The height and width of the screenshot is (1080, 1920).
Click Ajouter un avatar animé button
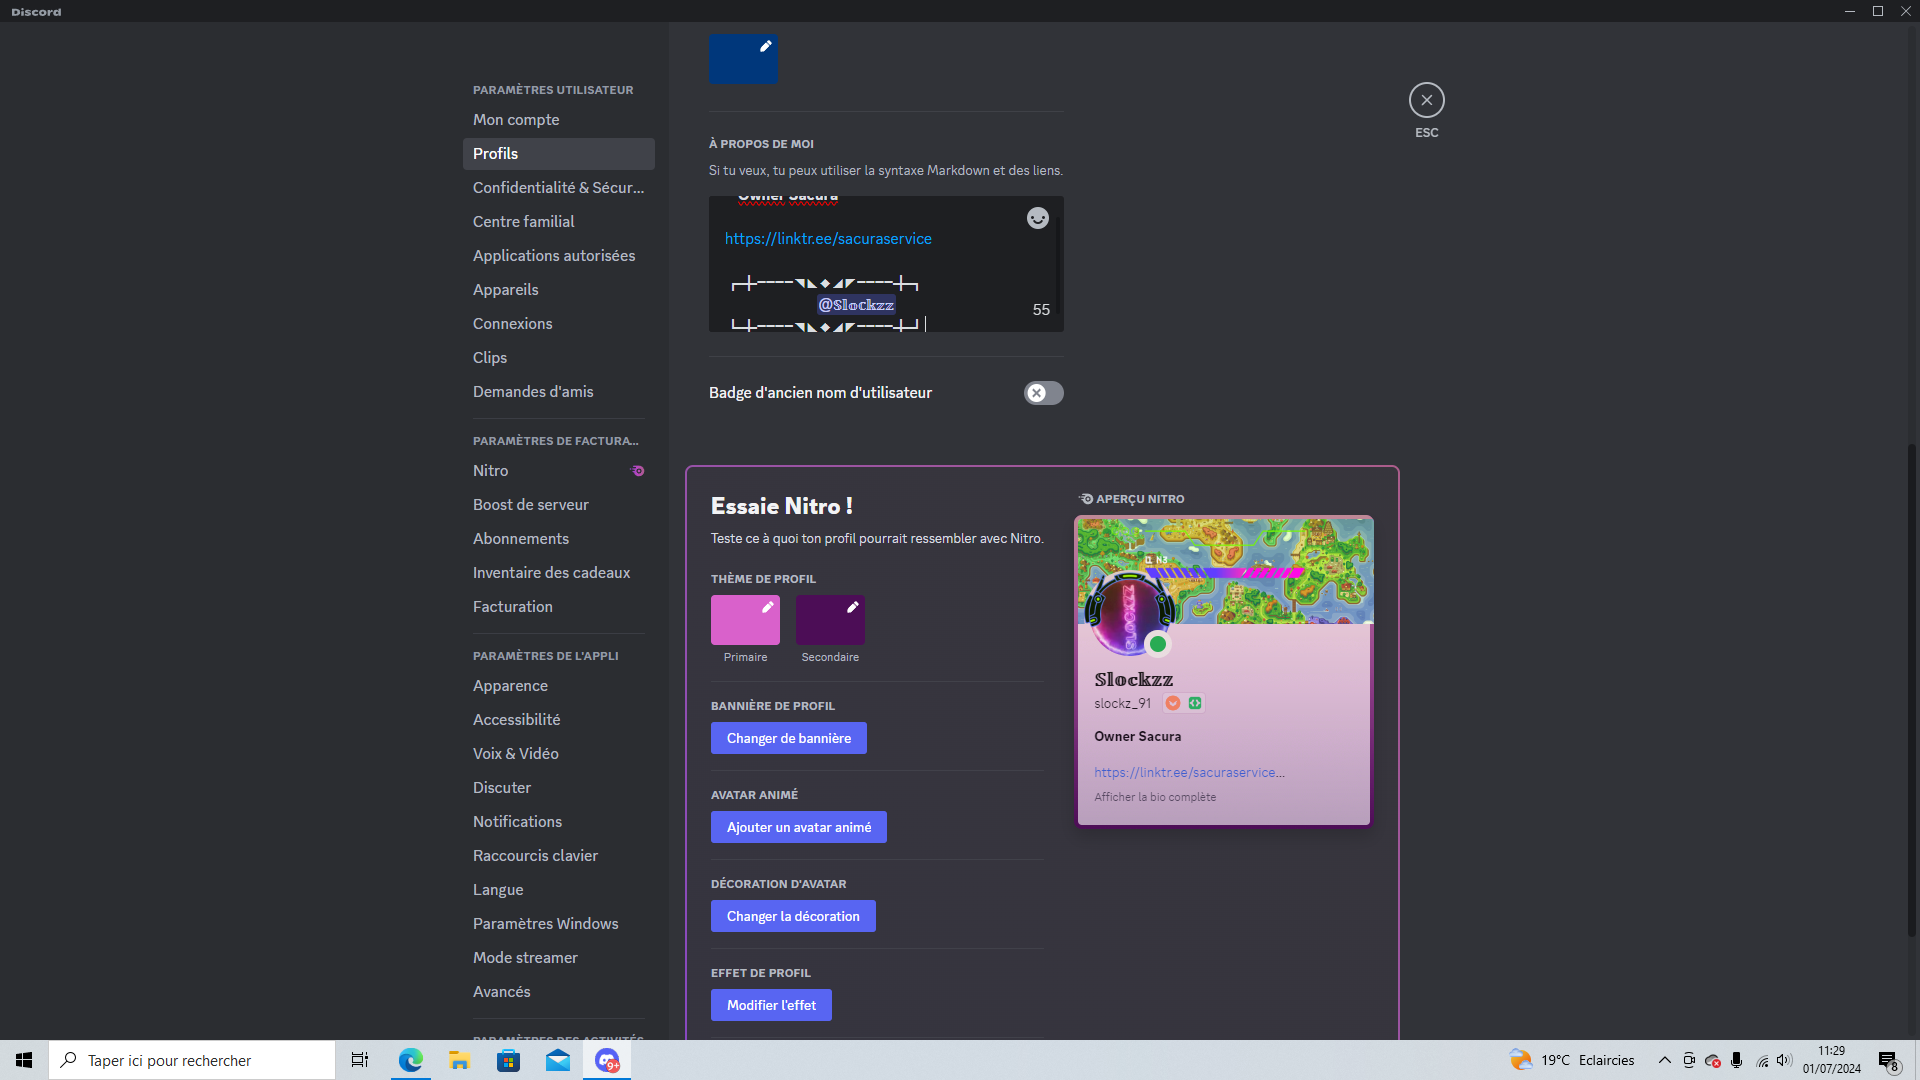click(x=799, y=827)
